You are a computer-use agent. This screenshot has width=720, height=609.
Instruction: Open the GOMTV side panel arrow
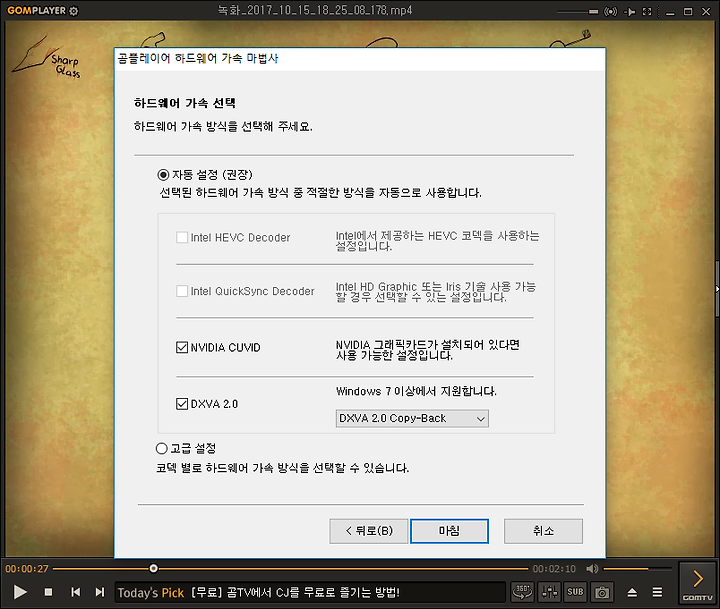coord(698,582)
